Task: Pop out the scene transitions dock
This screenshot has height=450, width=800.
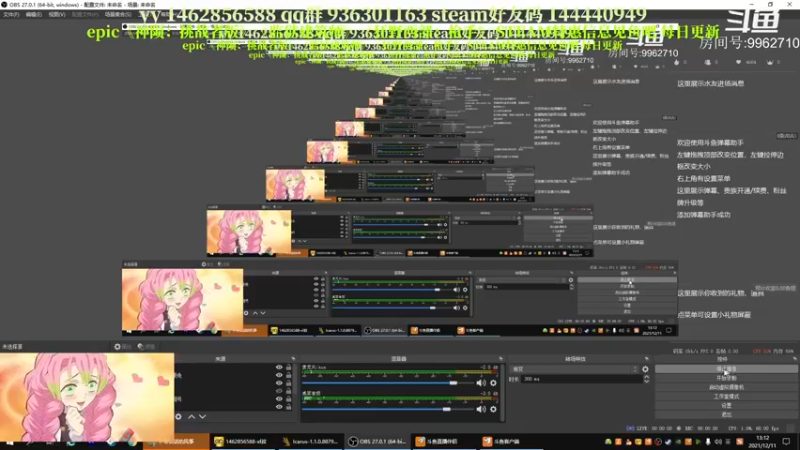Action: click(x=646, y=359)
